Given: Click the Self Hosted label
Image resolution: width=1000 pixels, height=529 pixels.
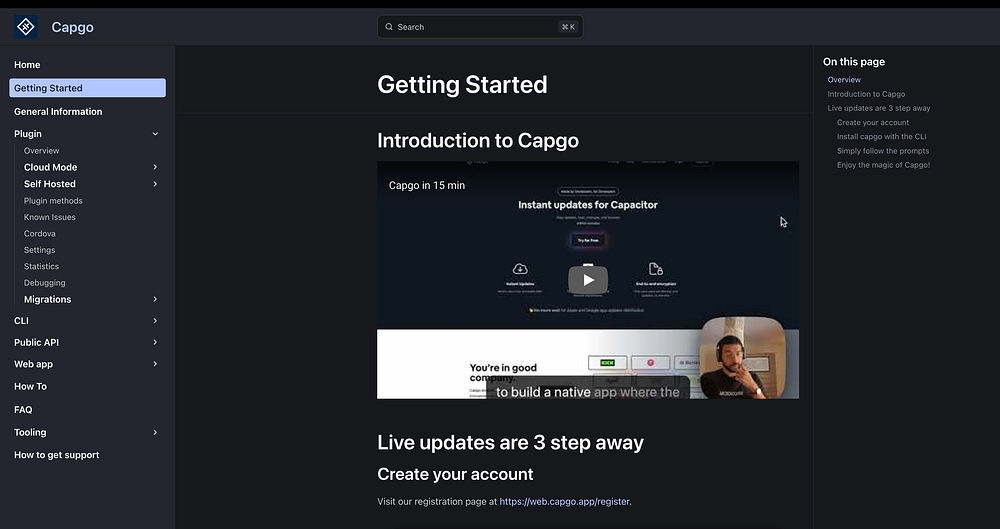Looking at the screenshot, I should 50,184.
